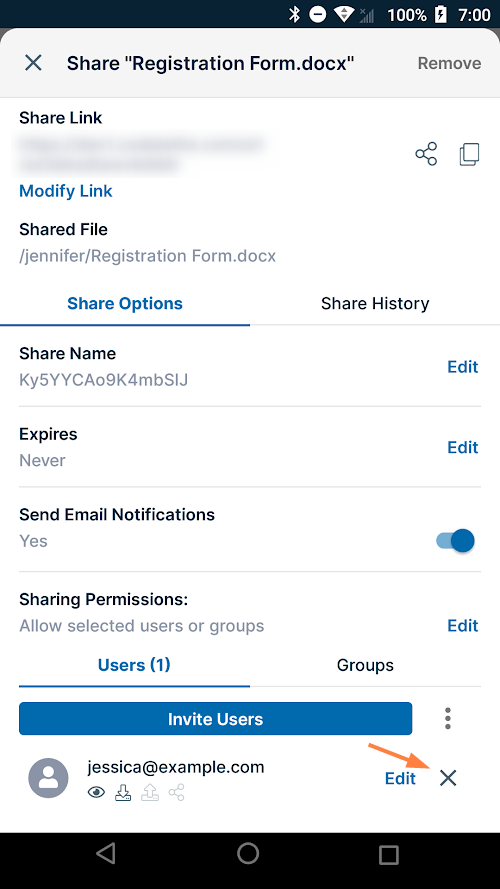The height and width of the screenshot is (889, 500).
Task: Close the share dialog with X icon
Action: (33, 63)
